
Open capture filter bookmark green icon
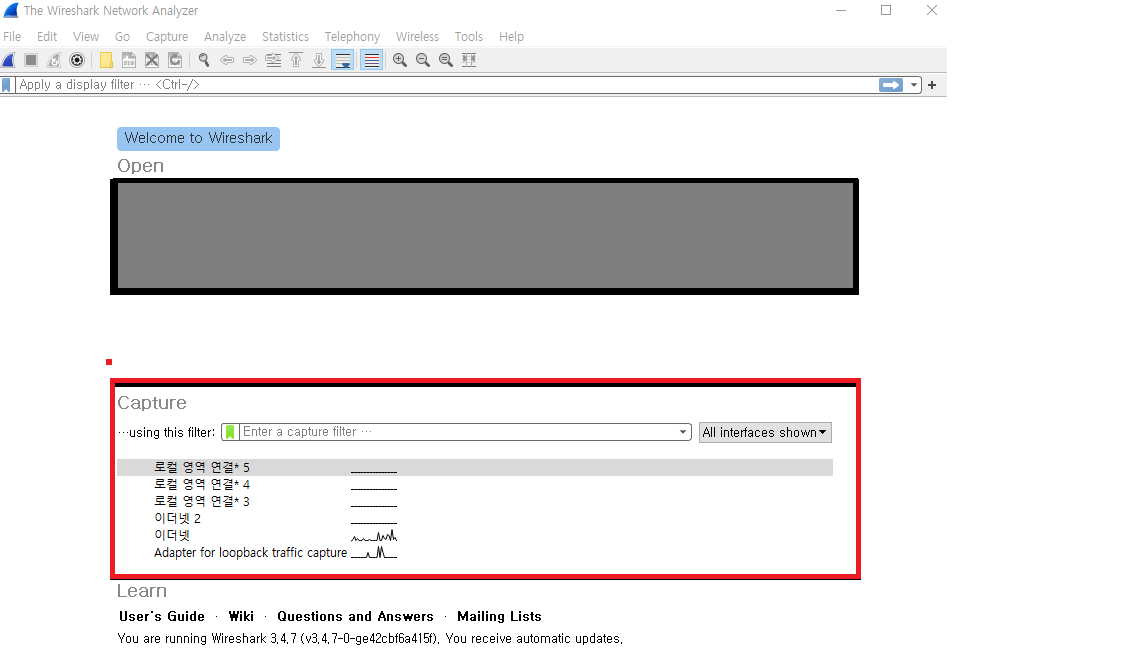pyautogui.click(x=230, y=432)
